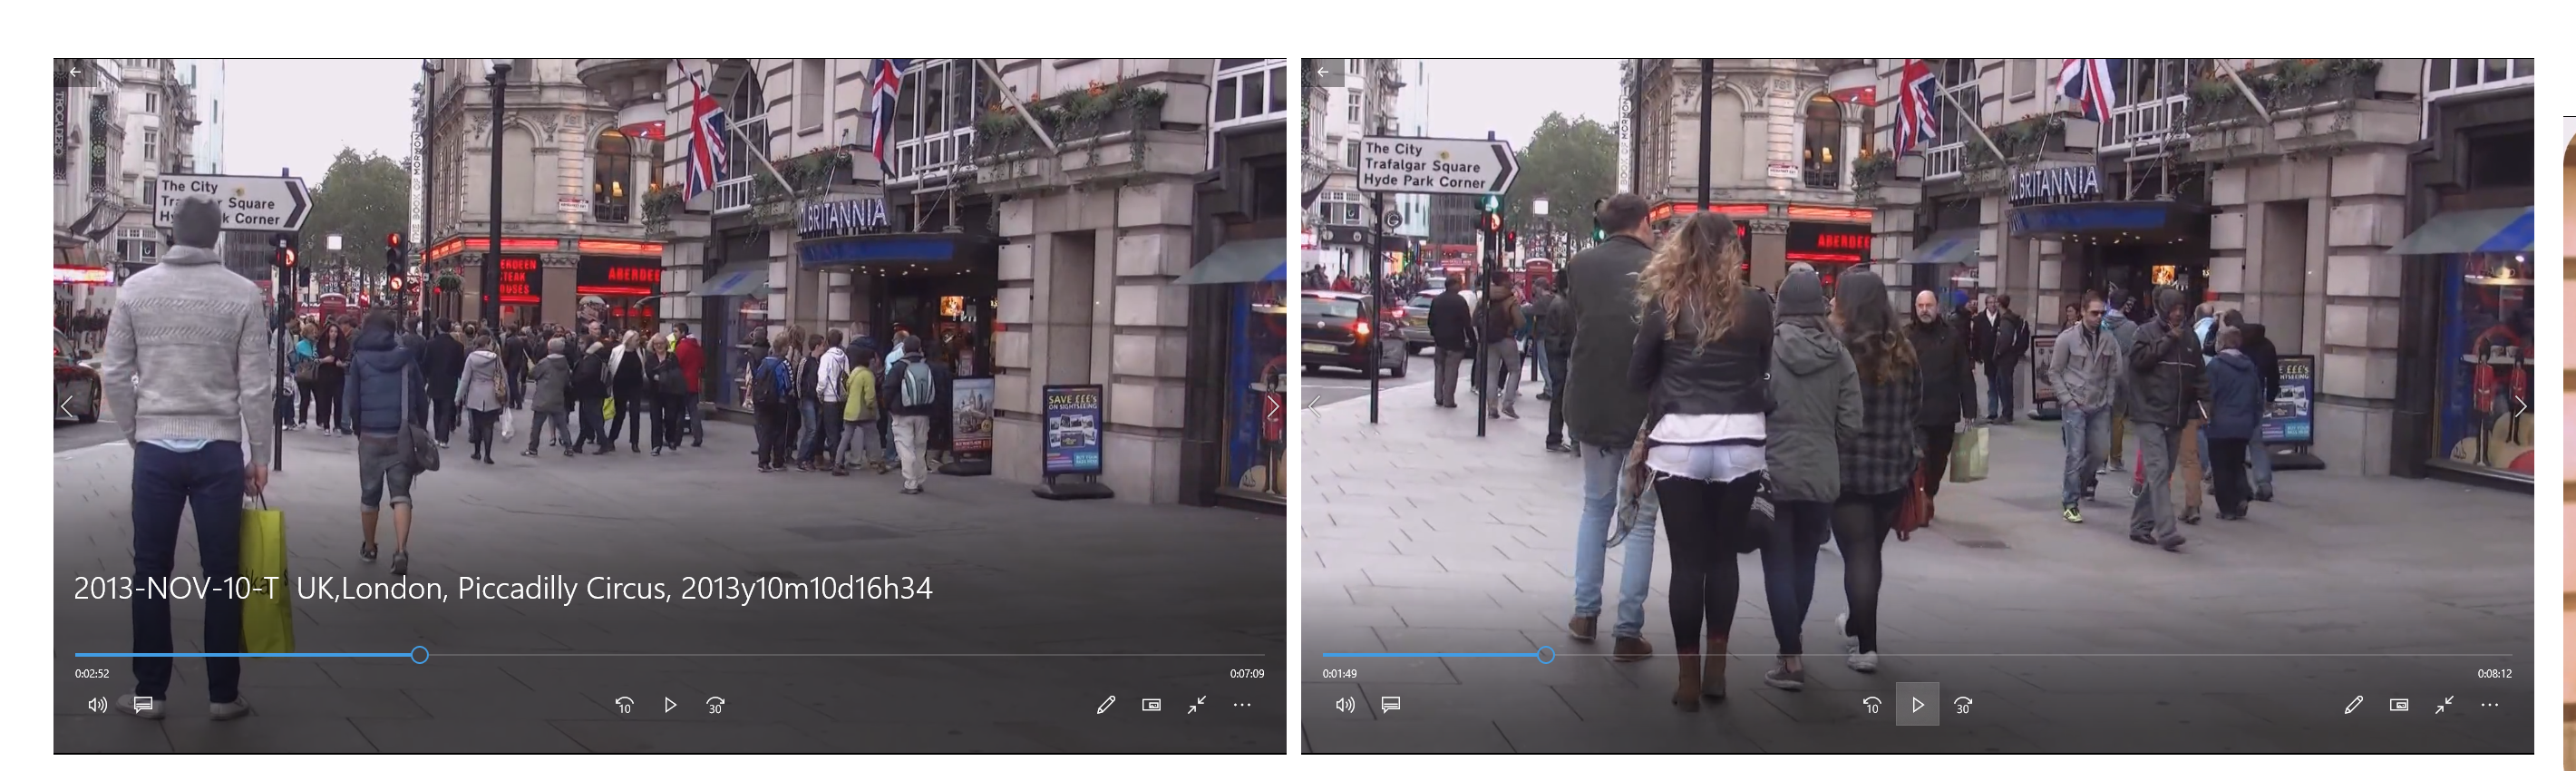Click total duration 0:07:09 in left player
The width and height of the screenshot is (2576, 771).
pos(1247,674)
